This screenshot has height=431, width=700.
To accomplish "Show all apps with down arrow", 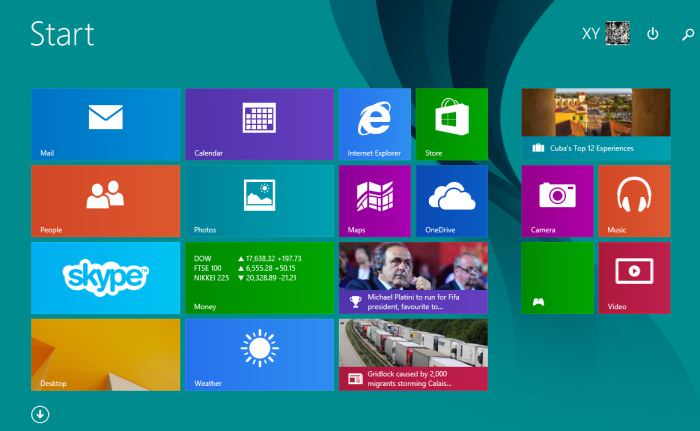I will tap(41, 414).
